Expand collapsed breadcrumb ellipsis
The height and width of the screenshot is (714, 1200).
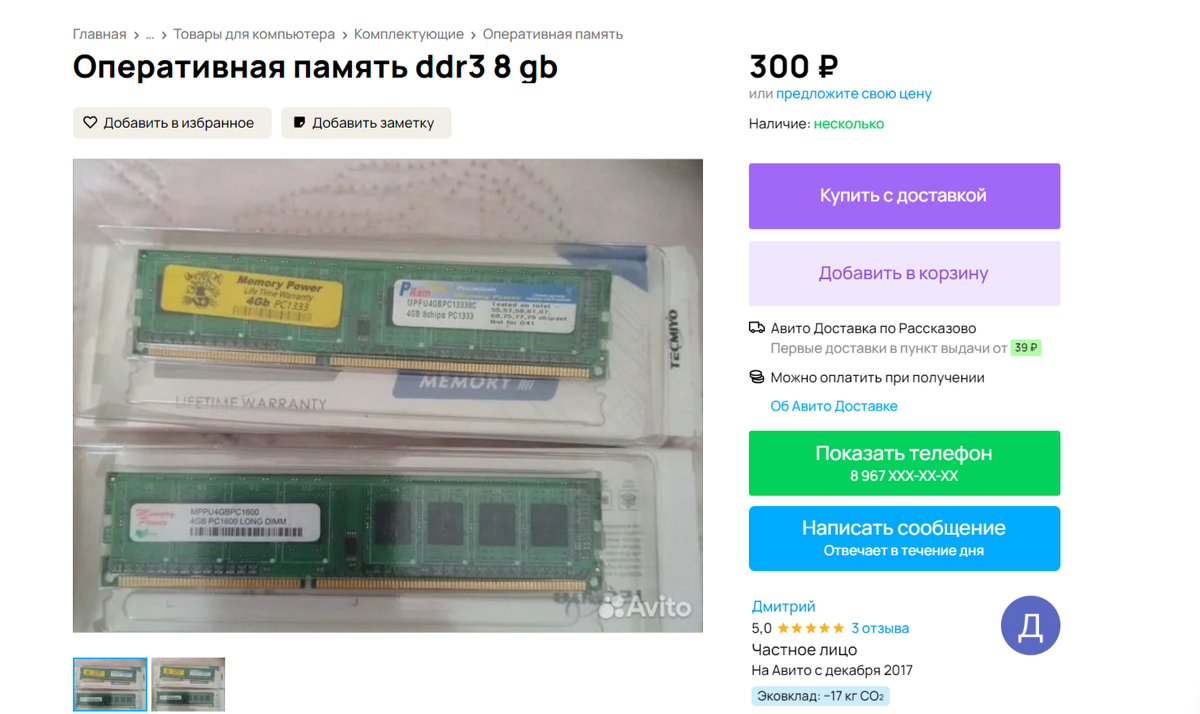[x=150, y=34]
